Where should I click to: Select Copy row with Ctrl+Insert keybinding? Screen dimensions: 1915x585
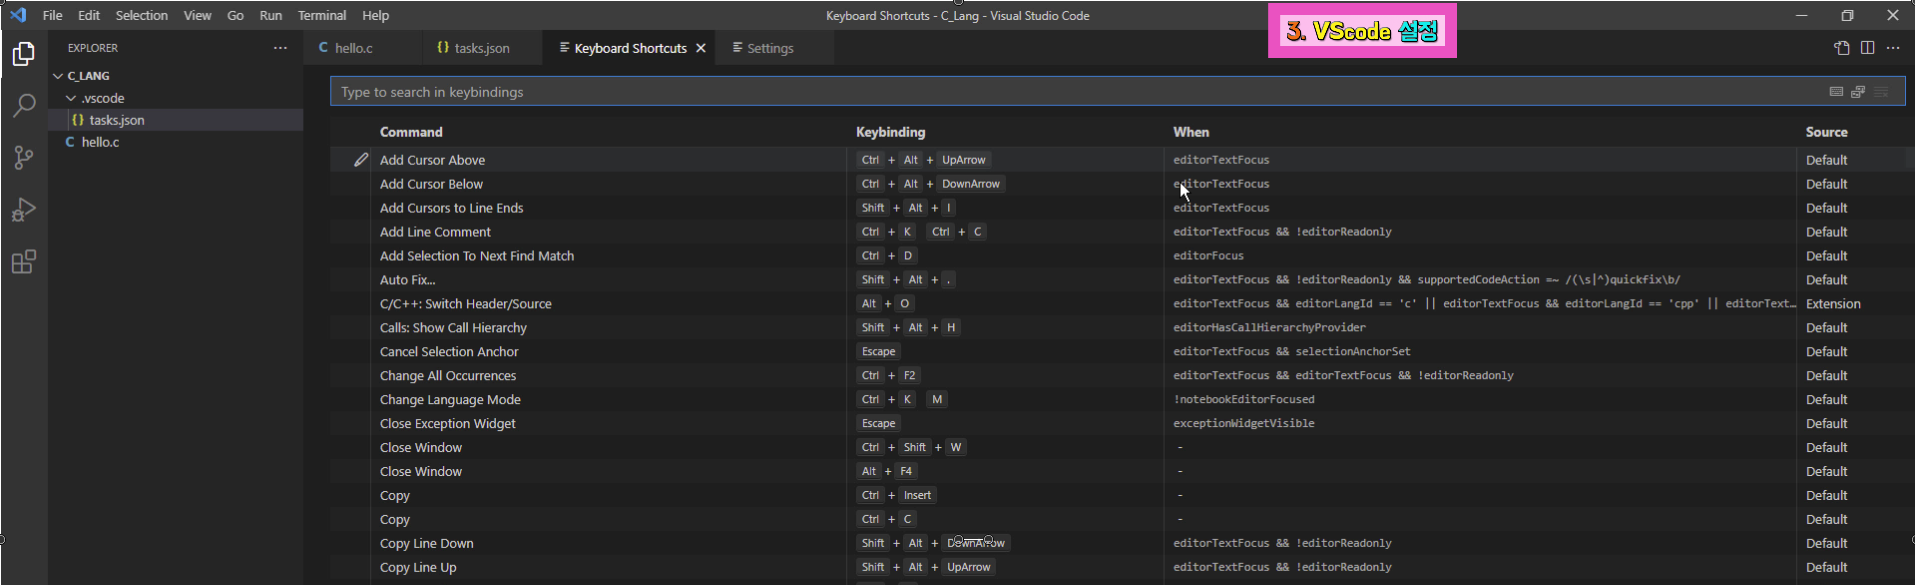[1122, 496]
